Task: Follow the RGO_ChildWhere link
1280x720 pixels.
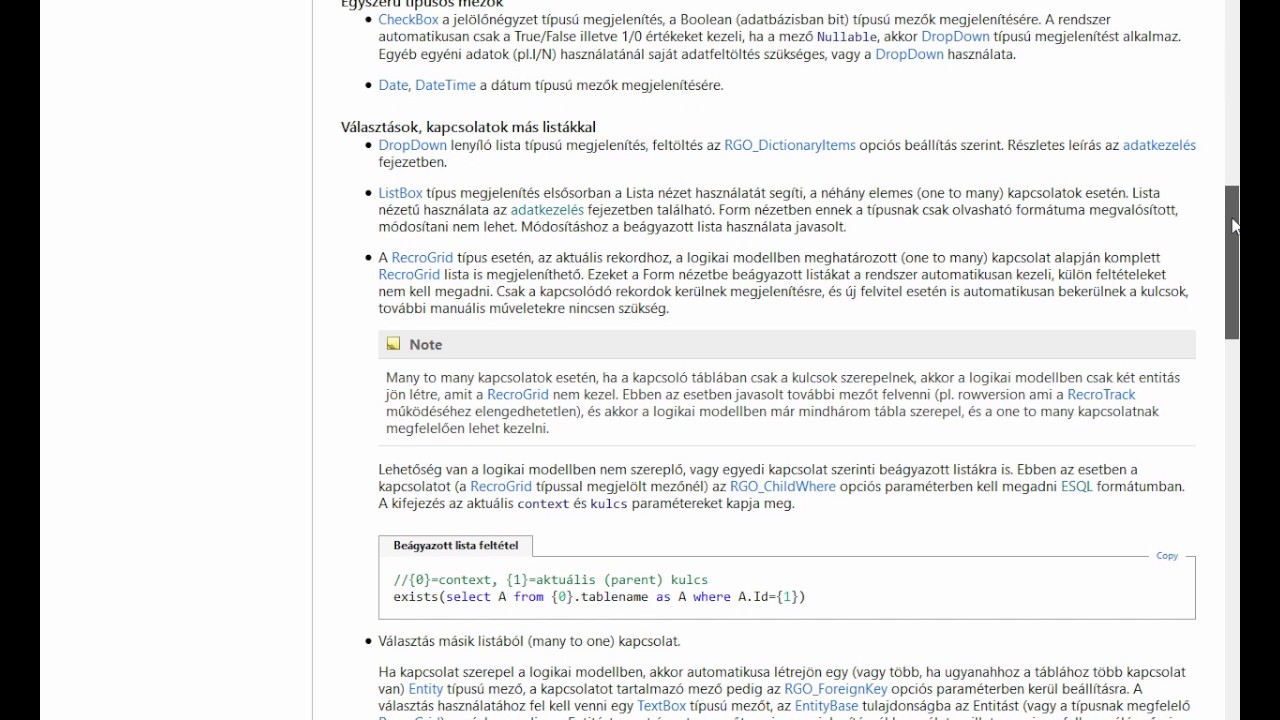Action: (782, 486)
